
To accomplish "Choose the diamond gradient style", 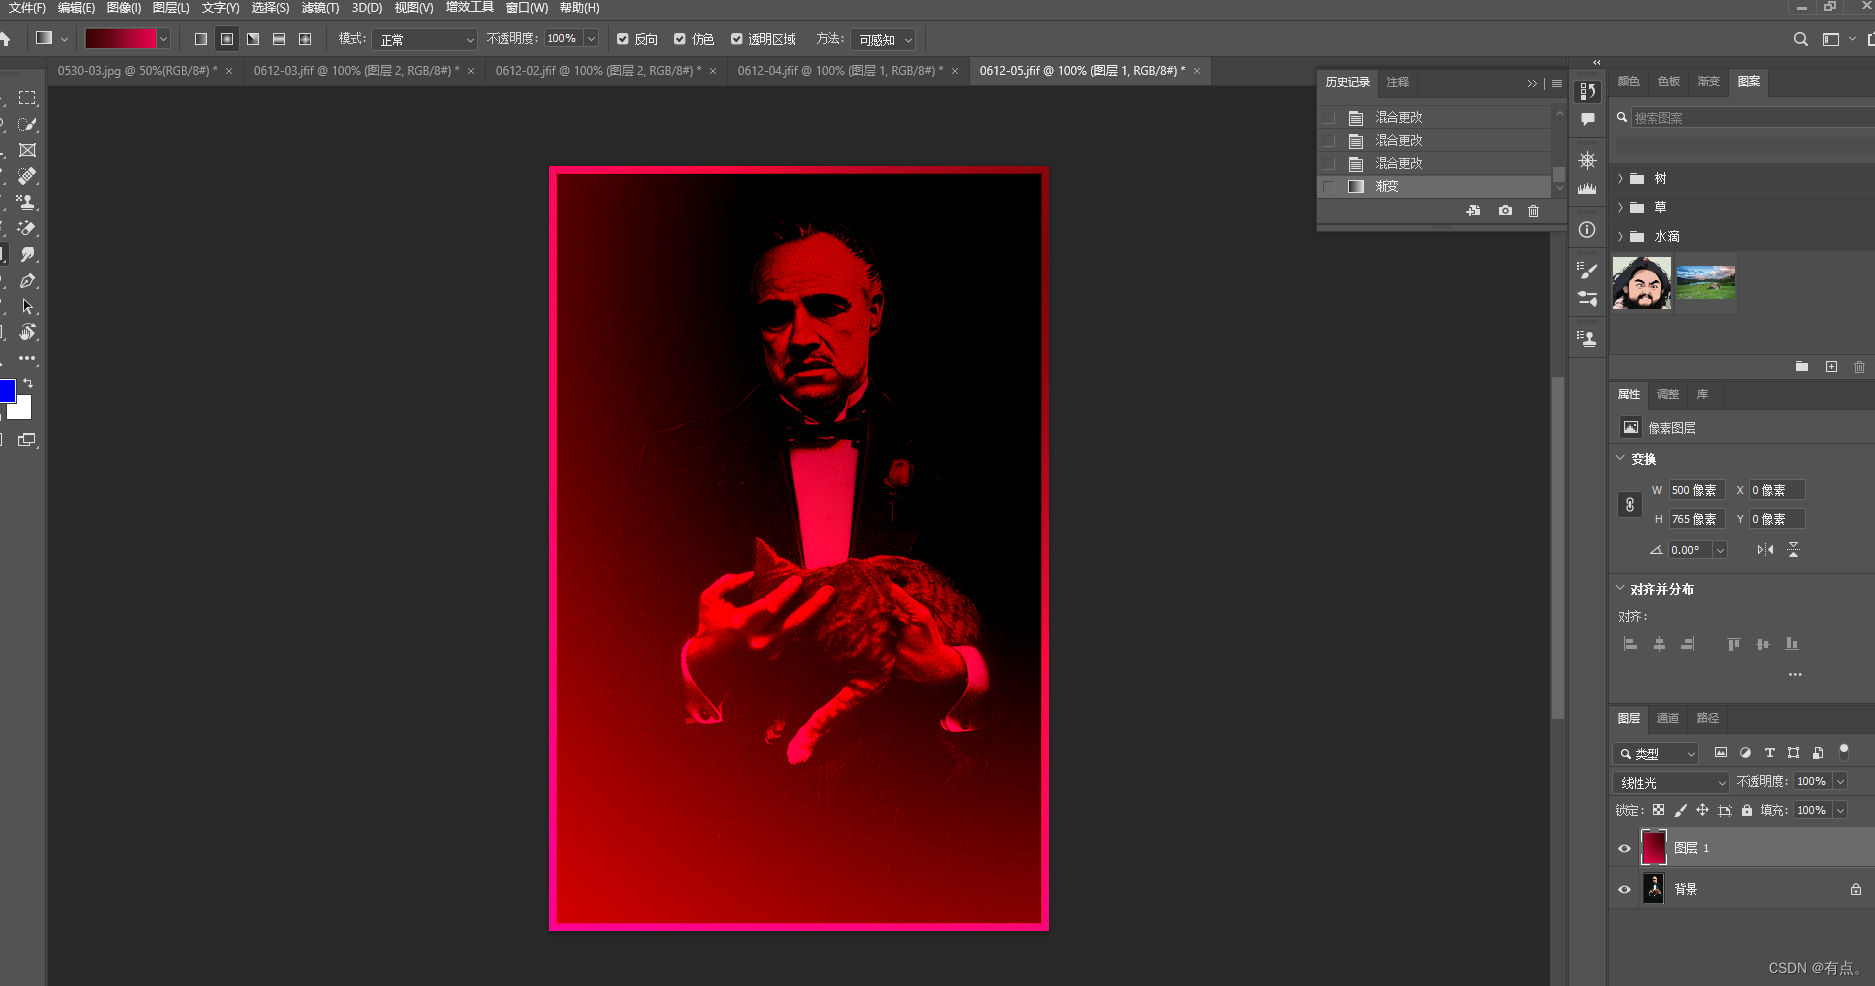I will (305, 39).
